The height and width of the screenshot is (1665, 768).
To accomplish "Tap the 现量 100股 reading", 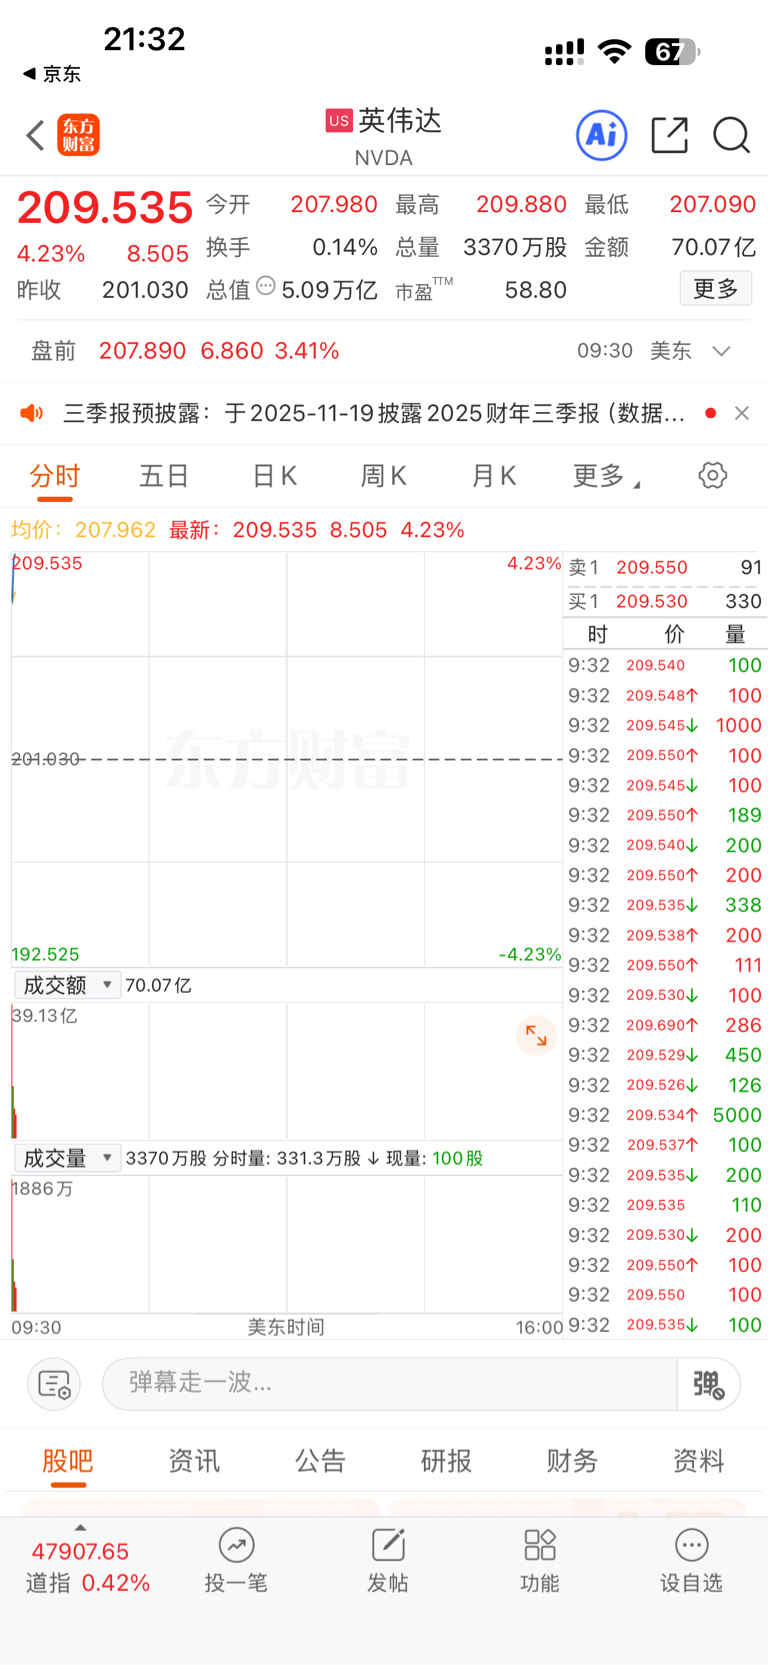I will [435, 1158].
